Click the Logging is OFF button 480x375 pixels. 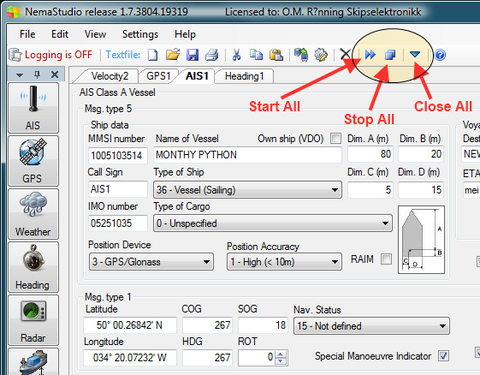pyautogui.click(x=51, y=55)
